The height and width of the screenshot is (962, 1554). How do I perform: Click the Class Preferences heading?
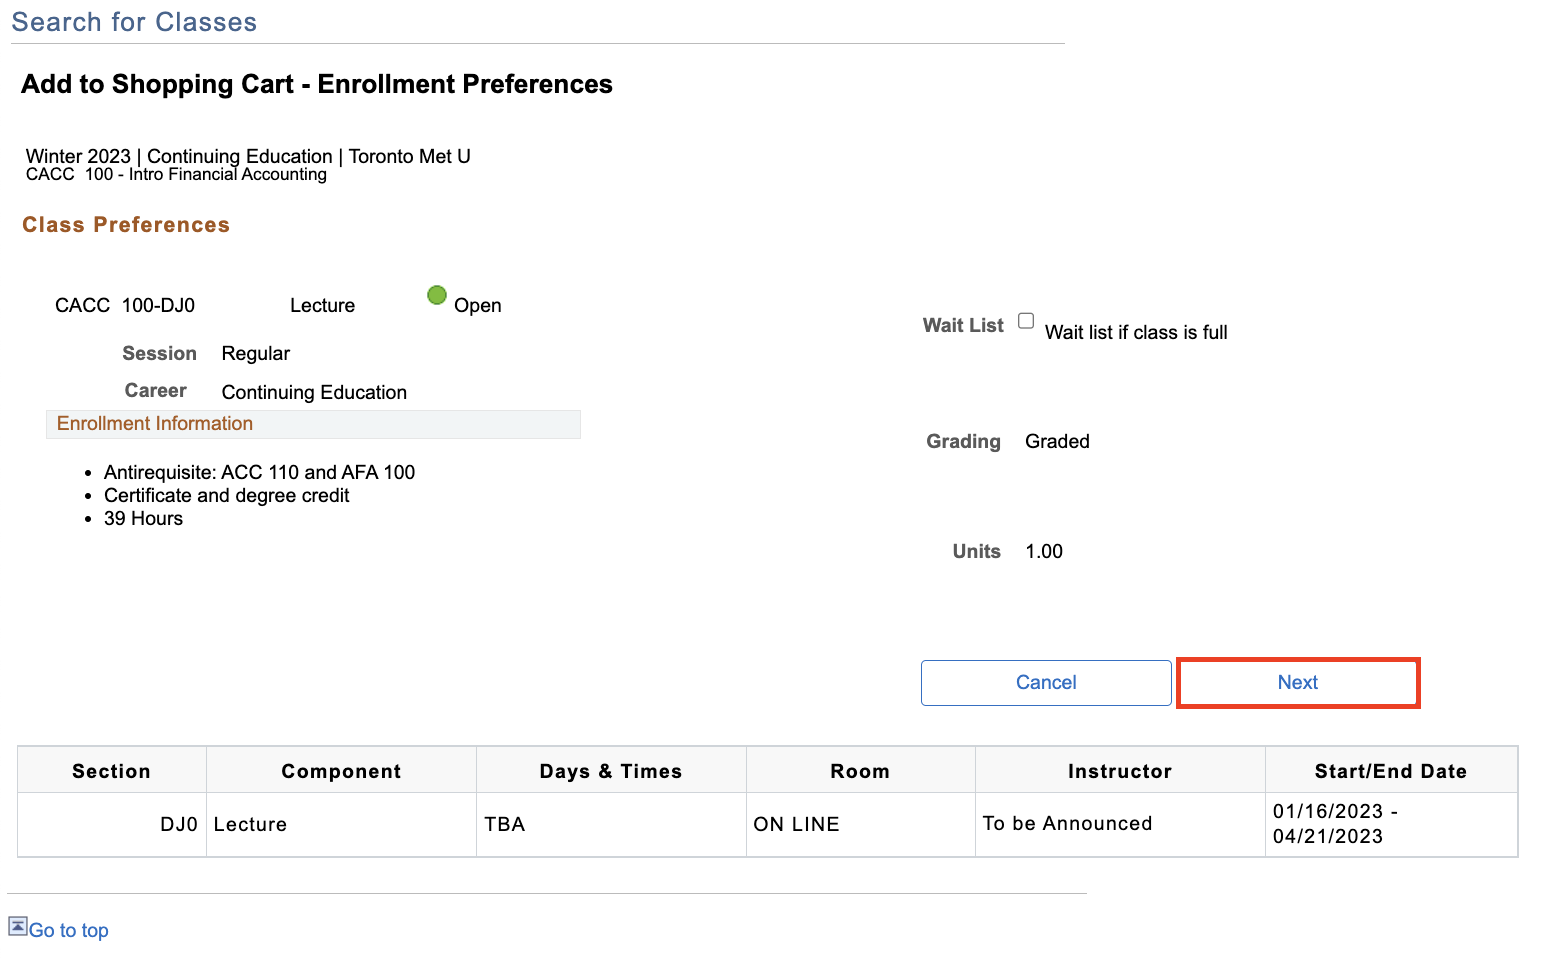126,225
